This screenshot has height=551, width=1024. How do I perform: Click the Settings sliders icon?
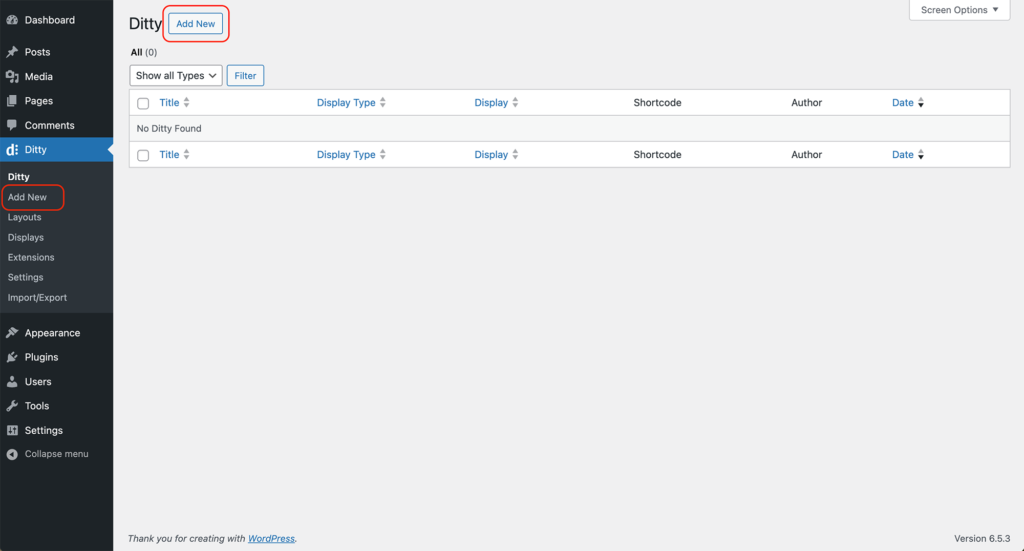point(12,430)
